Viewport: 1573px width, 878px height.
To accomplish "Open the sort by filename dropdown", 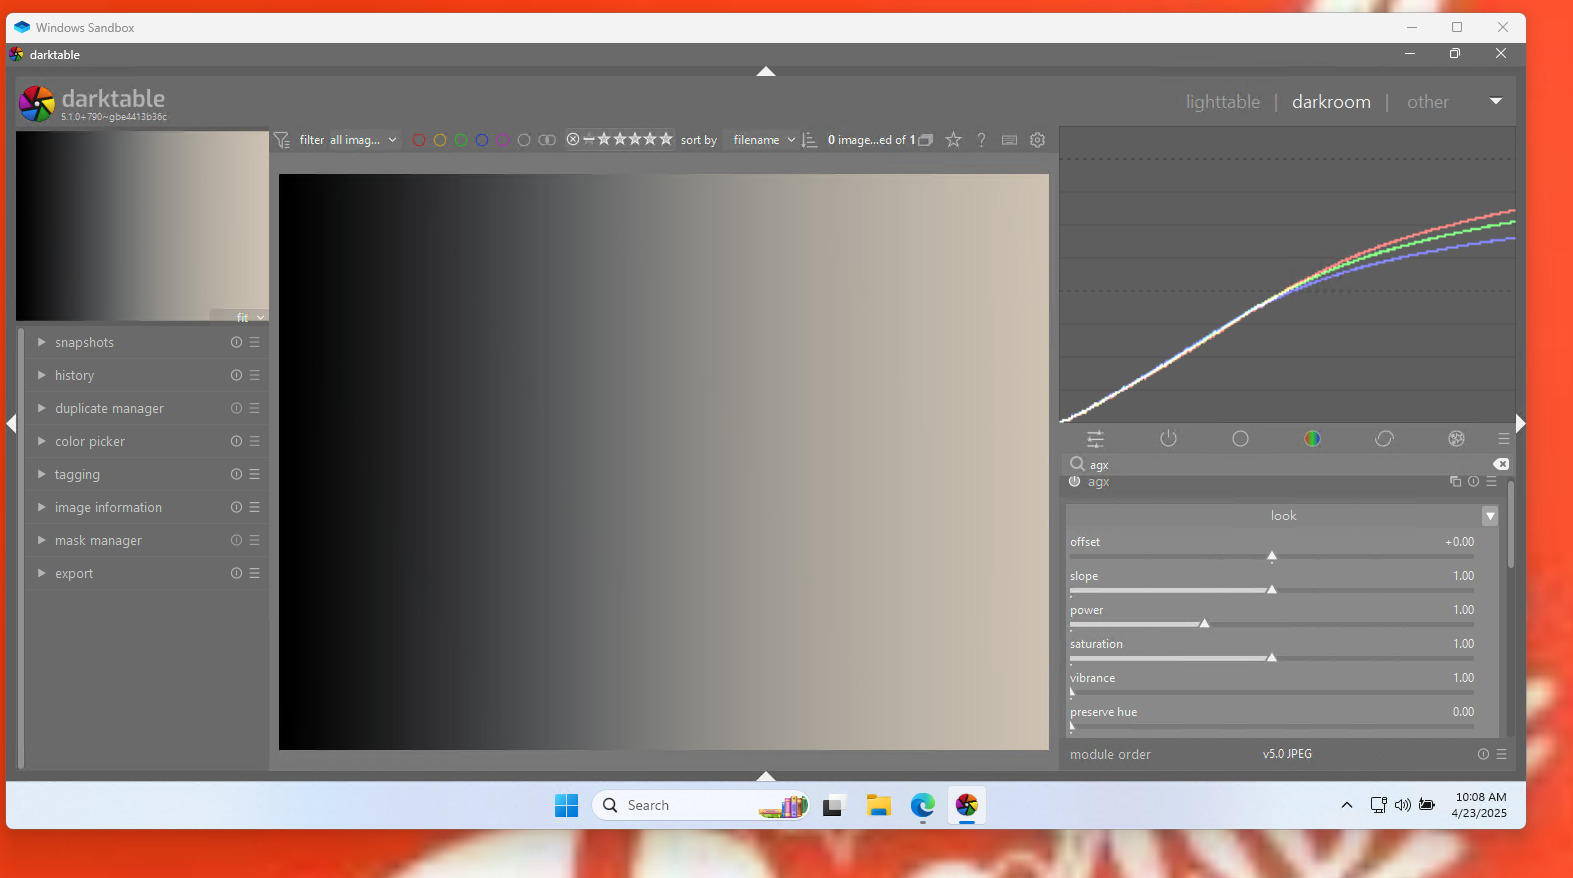I will pyautogui.click(x=763, y=140).
